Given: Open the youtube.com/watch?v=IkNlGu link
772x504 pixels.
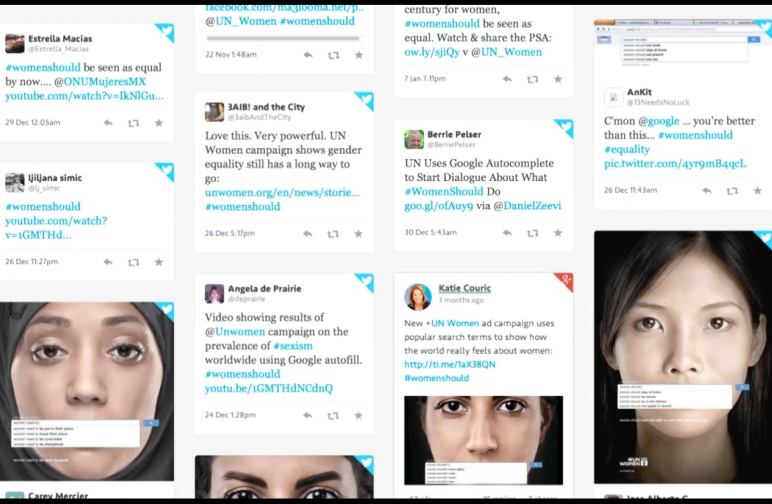Looking at the screenshot, I should pos(84,95).
